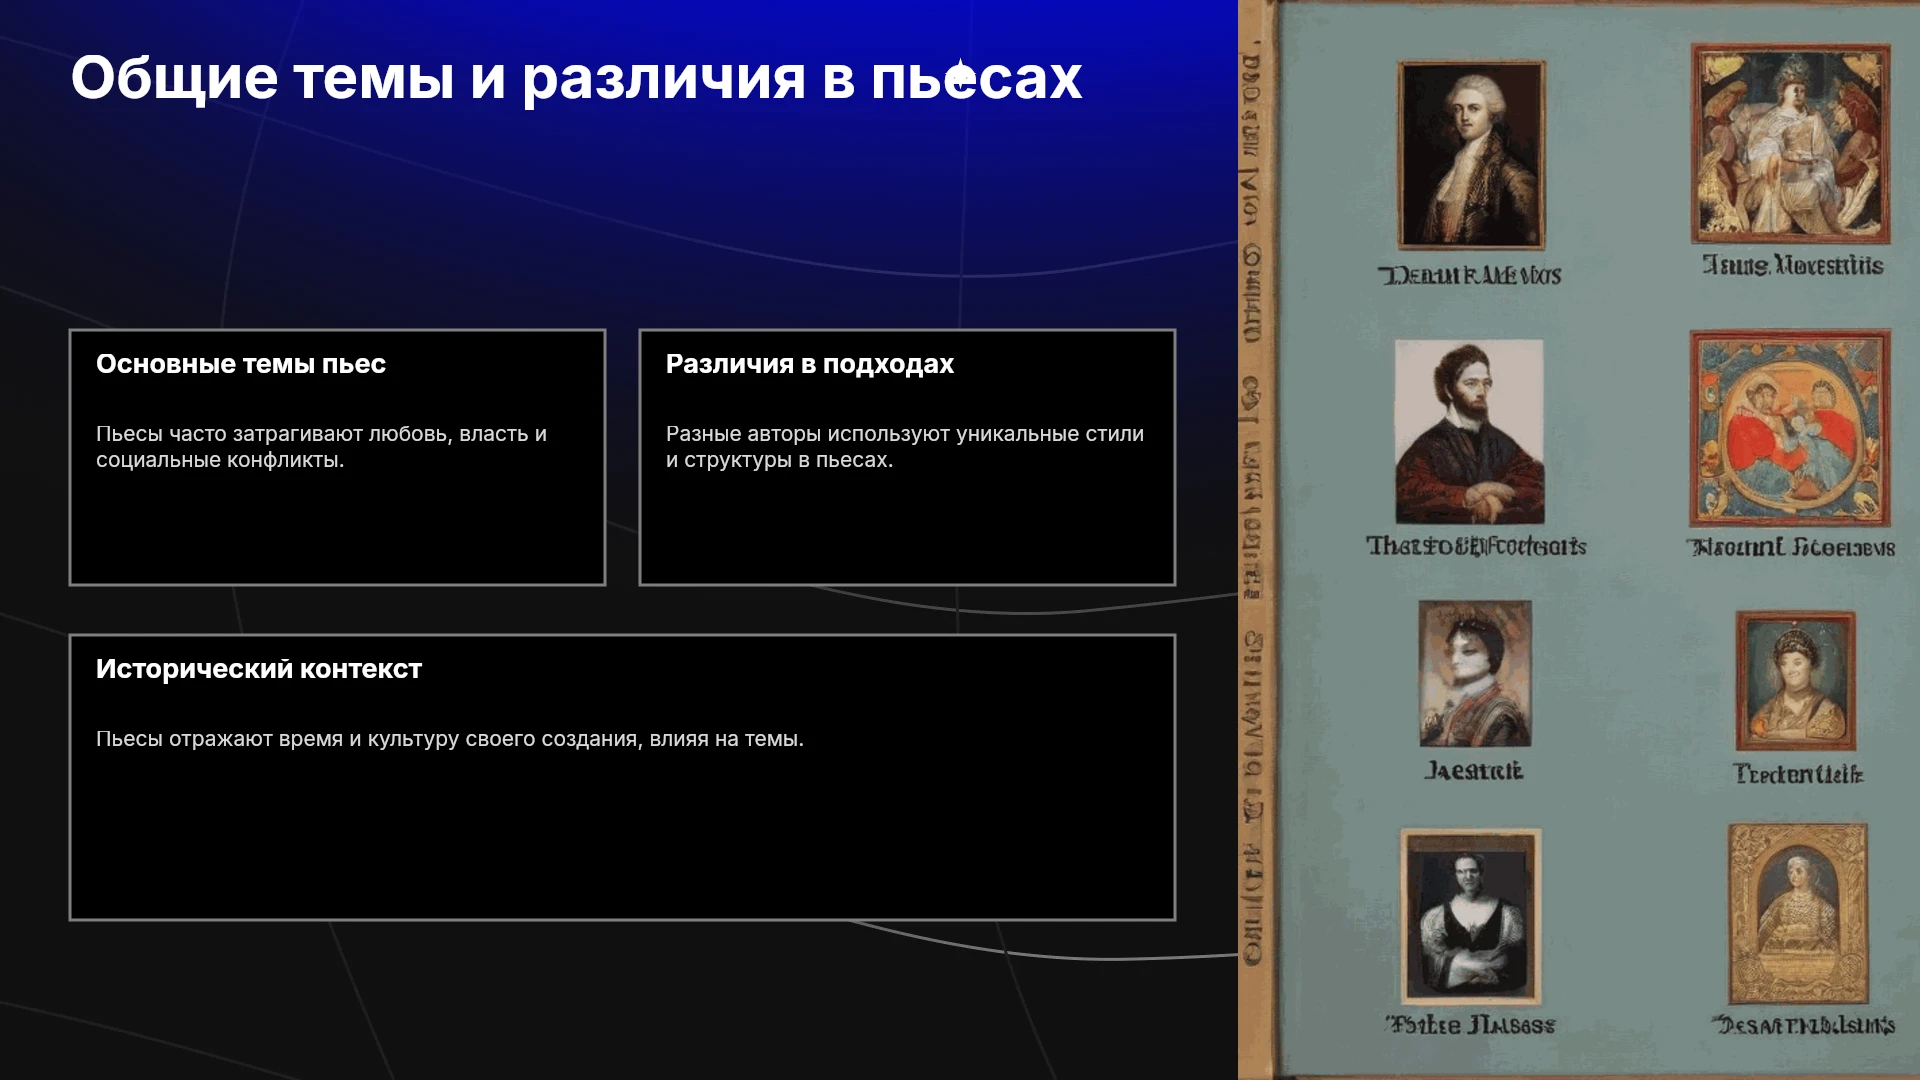Click the black-and-white portrait at bottom left
This screenshot has width=1920, height=1080.
pyautogui.click(x=1471, y=917)
